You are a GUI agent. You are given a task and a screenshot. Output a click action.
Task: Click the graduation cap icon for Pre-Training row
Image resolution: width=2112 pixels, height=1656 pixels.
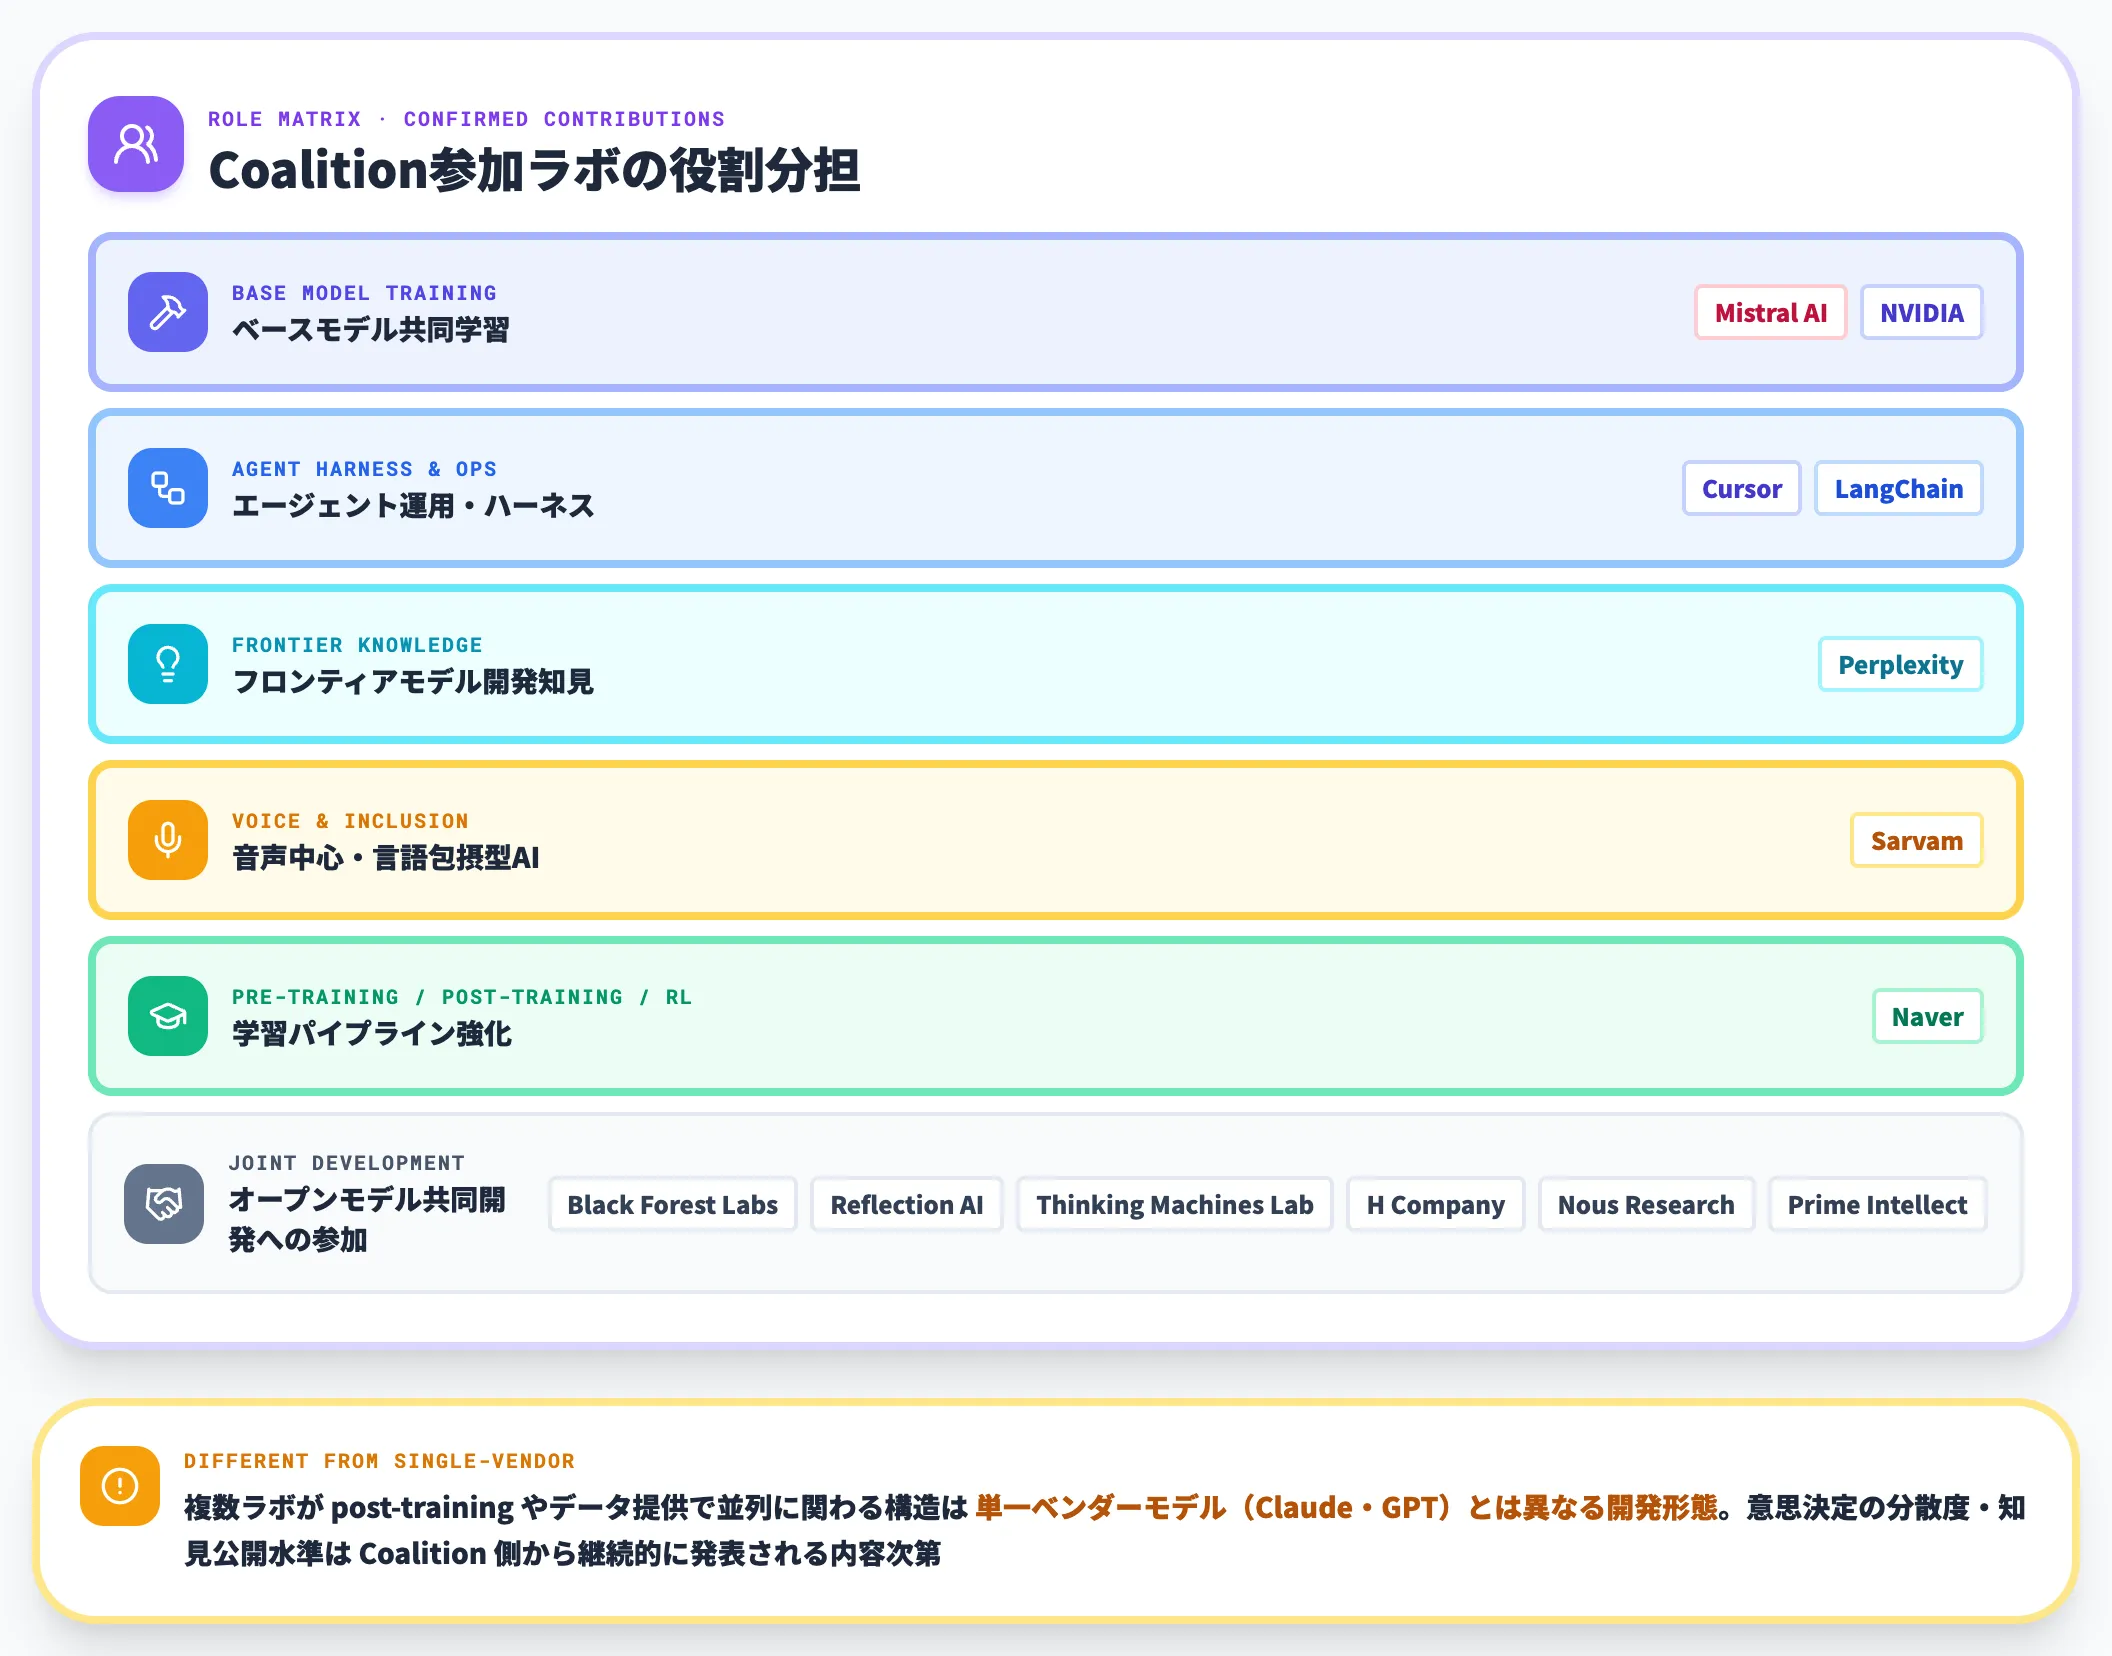(x=168, y=1016)
